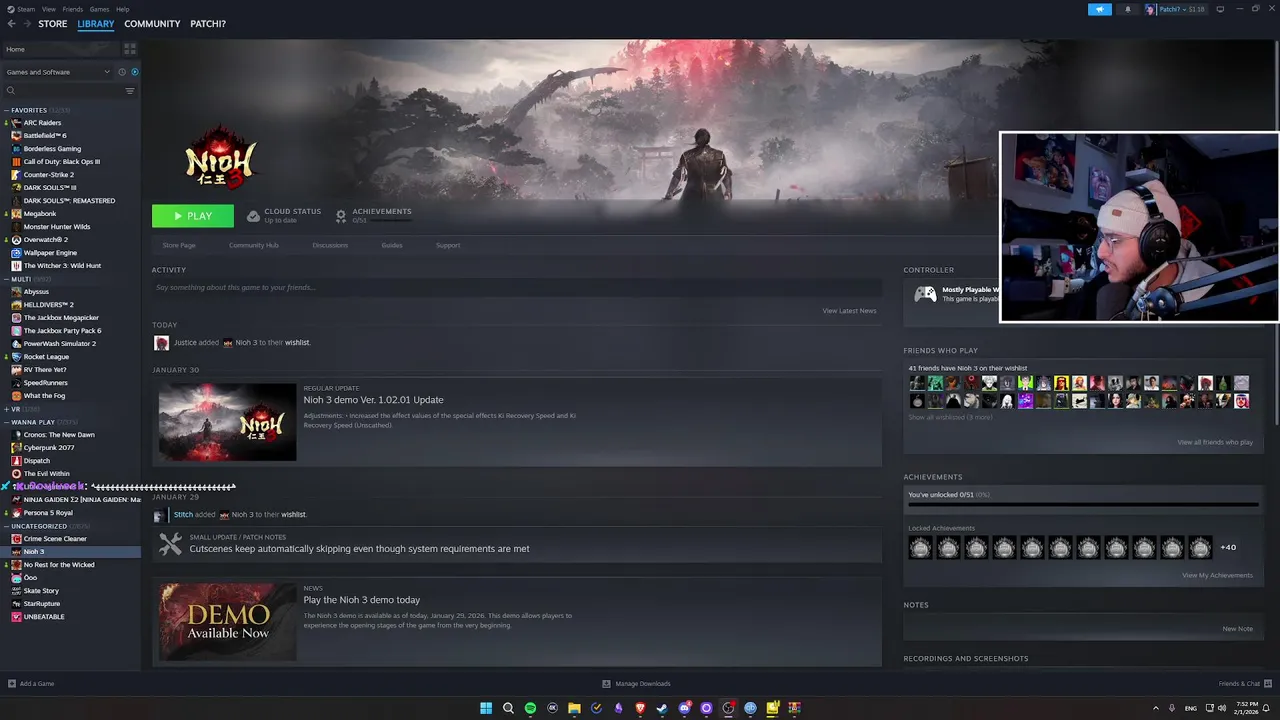Open the Windows Start menu

pyautogui.click(x=486, y=708)
